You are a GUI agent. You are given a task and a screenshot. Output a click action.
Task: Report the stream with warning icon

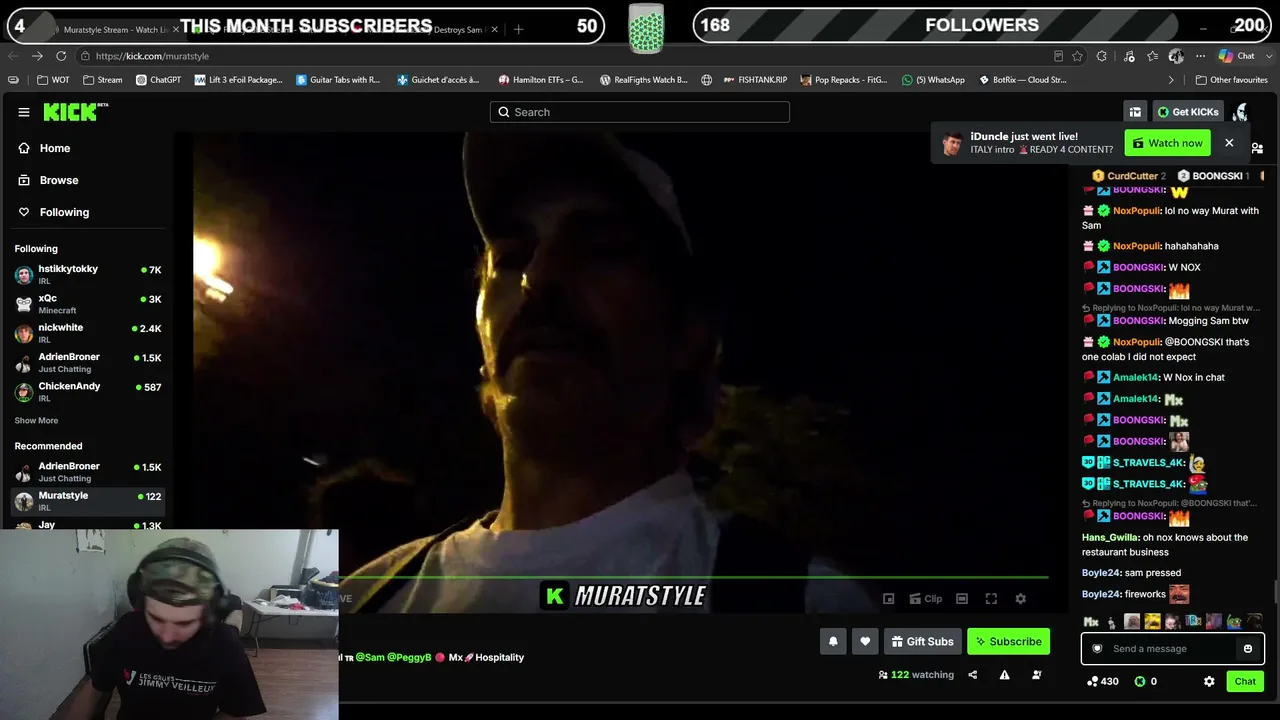[x=1004, y=675]
